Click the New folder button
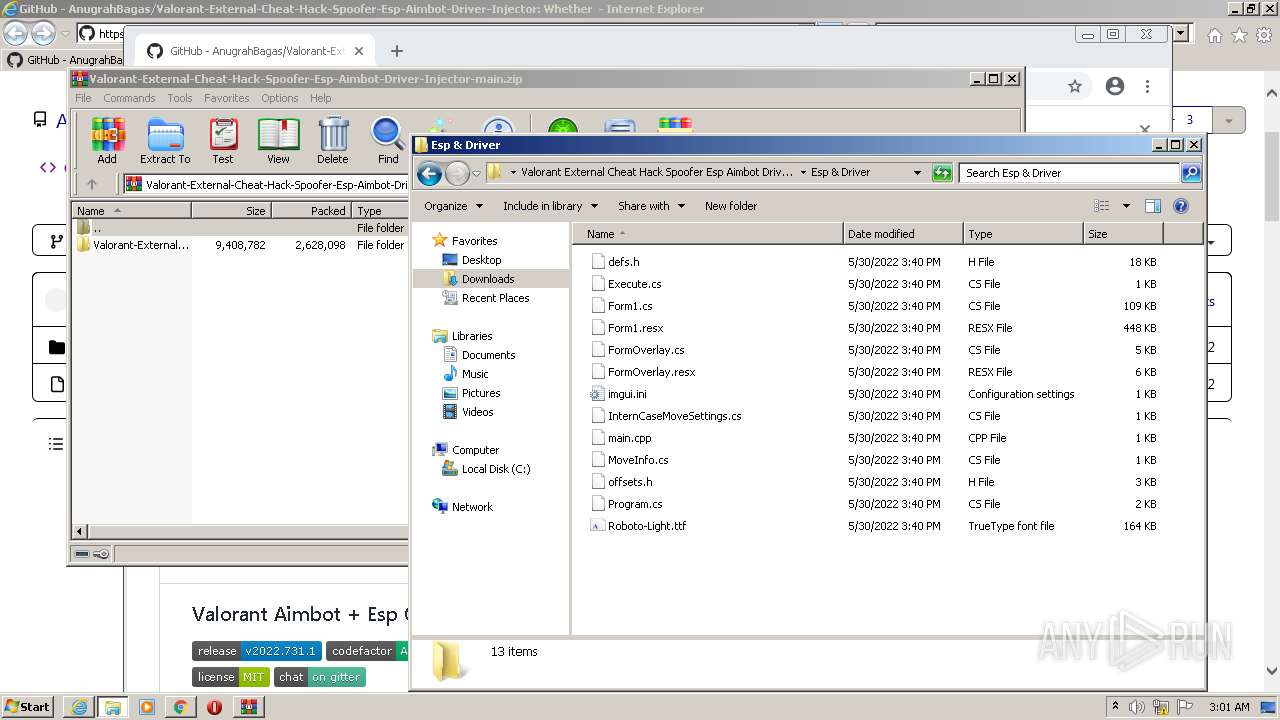The image size is (1280, 720). pyautogui.click(x=731, y=206)
